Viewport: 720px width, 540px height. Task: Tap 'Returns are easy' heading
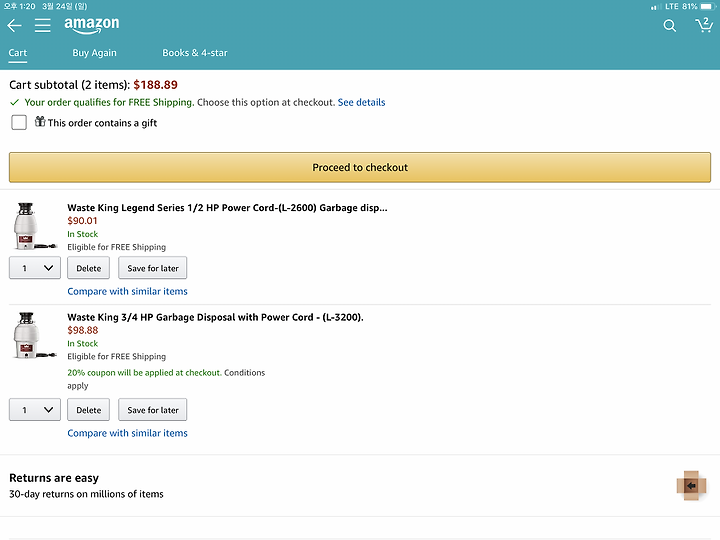click(x=54, y=478)
